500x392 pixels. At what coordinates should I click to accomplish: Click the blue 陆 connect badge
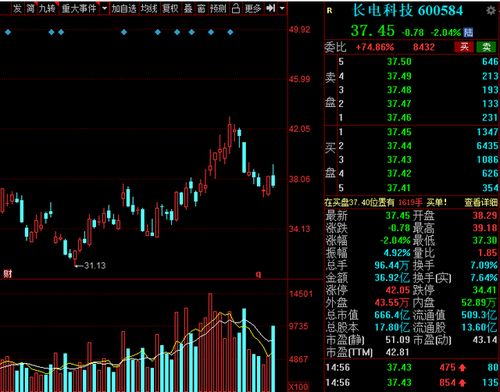click(468, 32)
